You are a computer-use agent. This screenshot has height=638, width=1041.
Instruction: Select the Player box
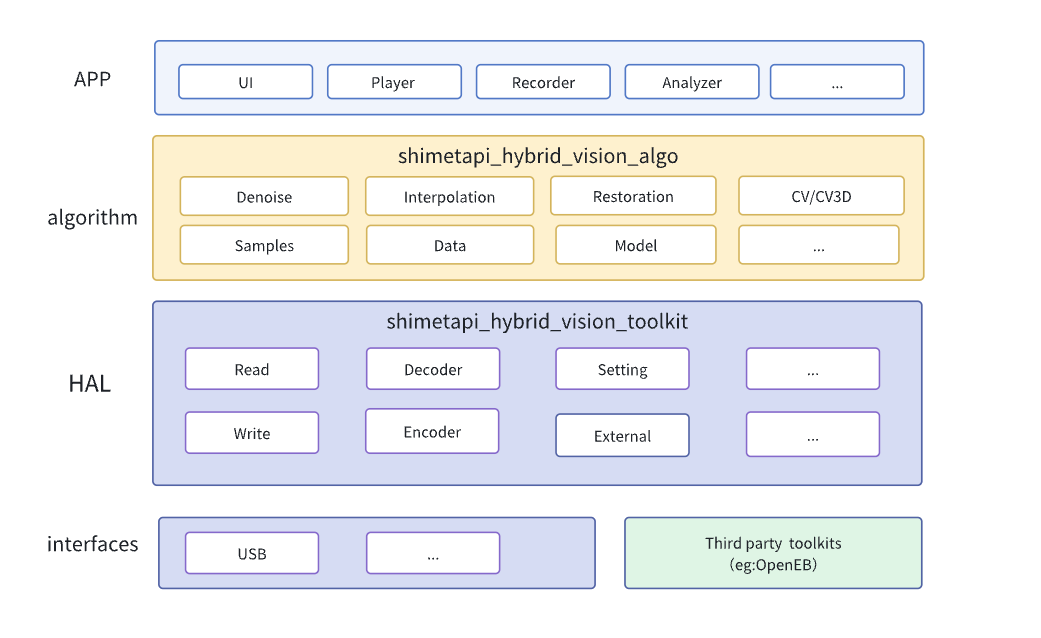tap(394, 82)
